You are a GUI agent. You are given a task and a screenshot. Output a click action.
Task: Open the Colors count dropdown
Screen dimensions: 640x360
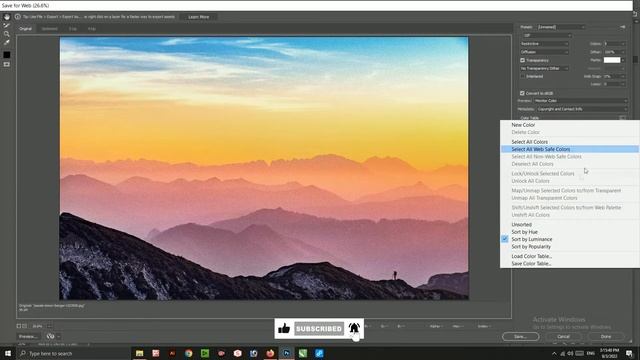(x=614, y=44)
